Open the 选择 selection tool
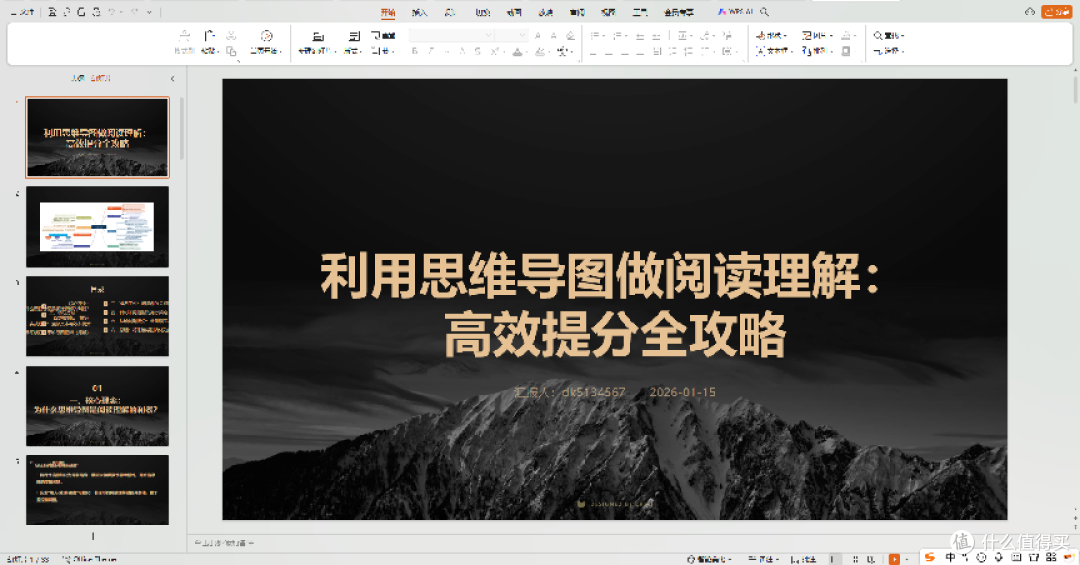The width and height of the screenshot is (1080, 565). [x=889, y=51]
